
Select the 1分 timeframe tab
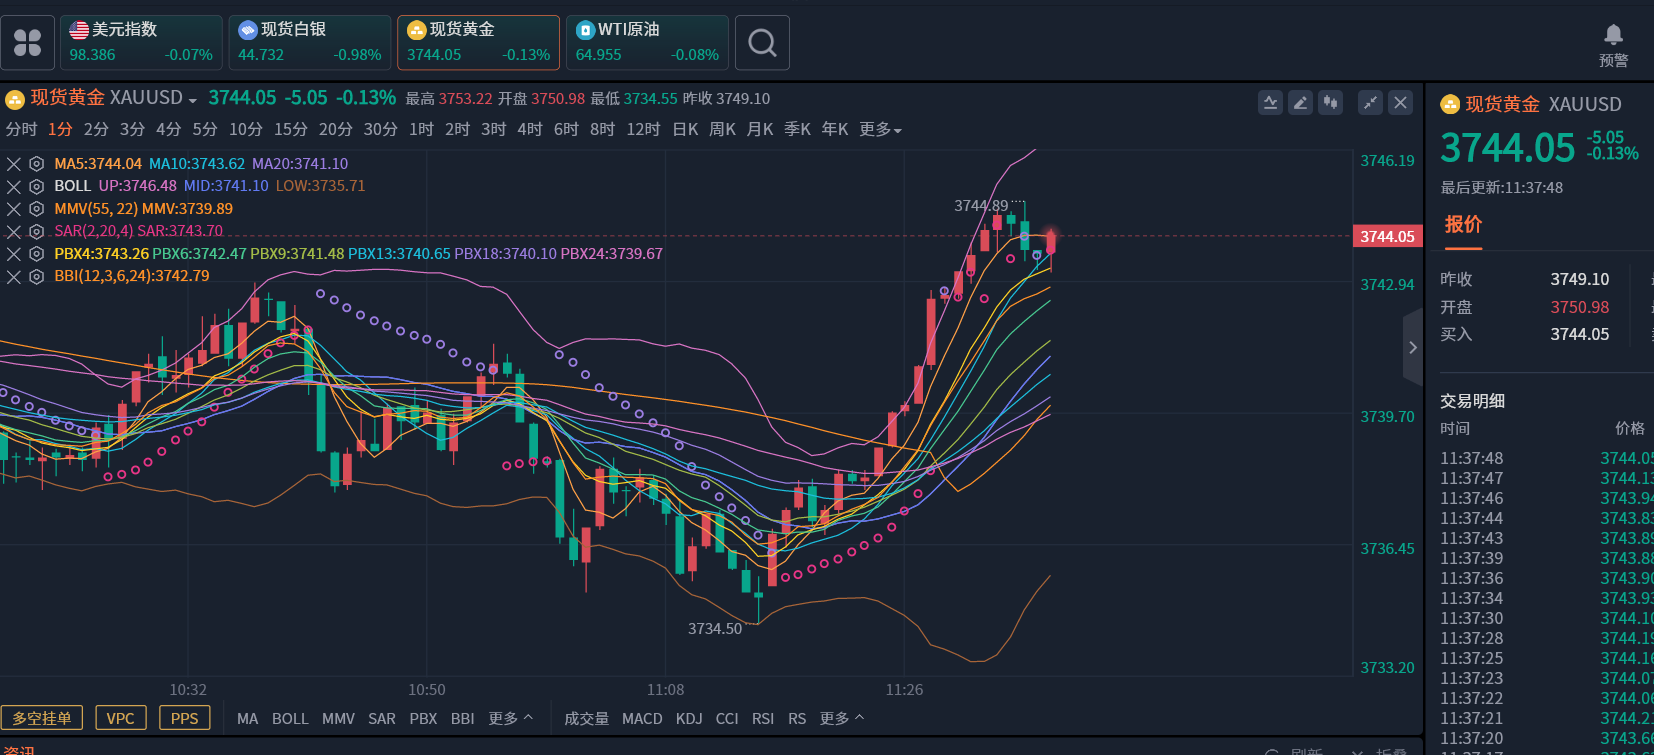(60, 130)
